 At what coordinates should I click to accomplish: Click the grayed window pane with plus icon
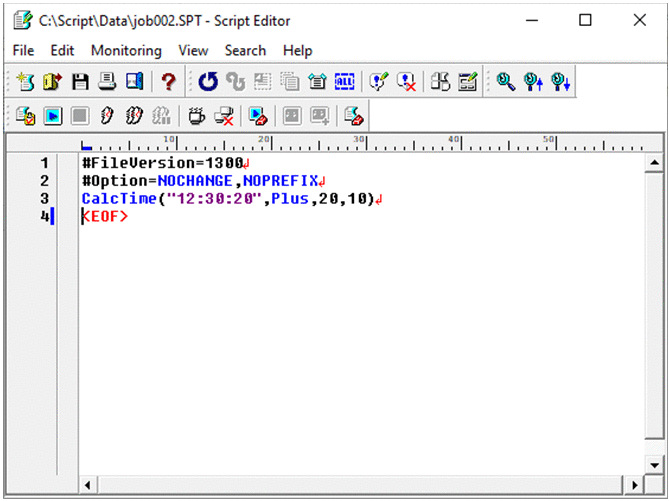(320, 116)
